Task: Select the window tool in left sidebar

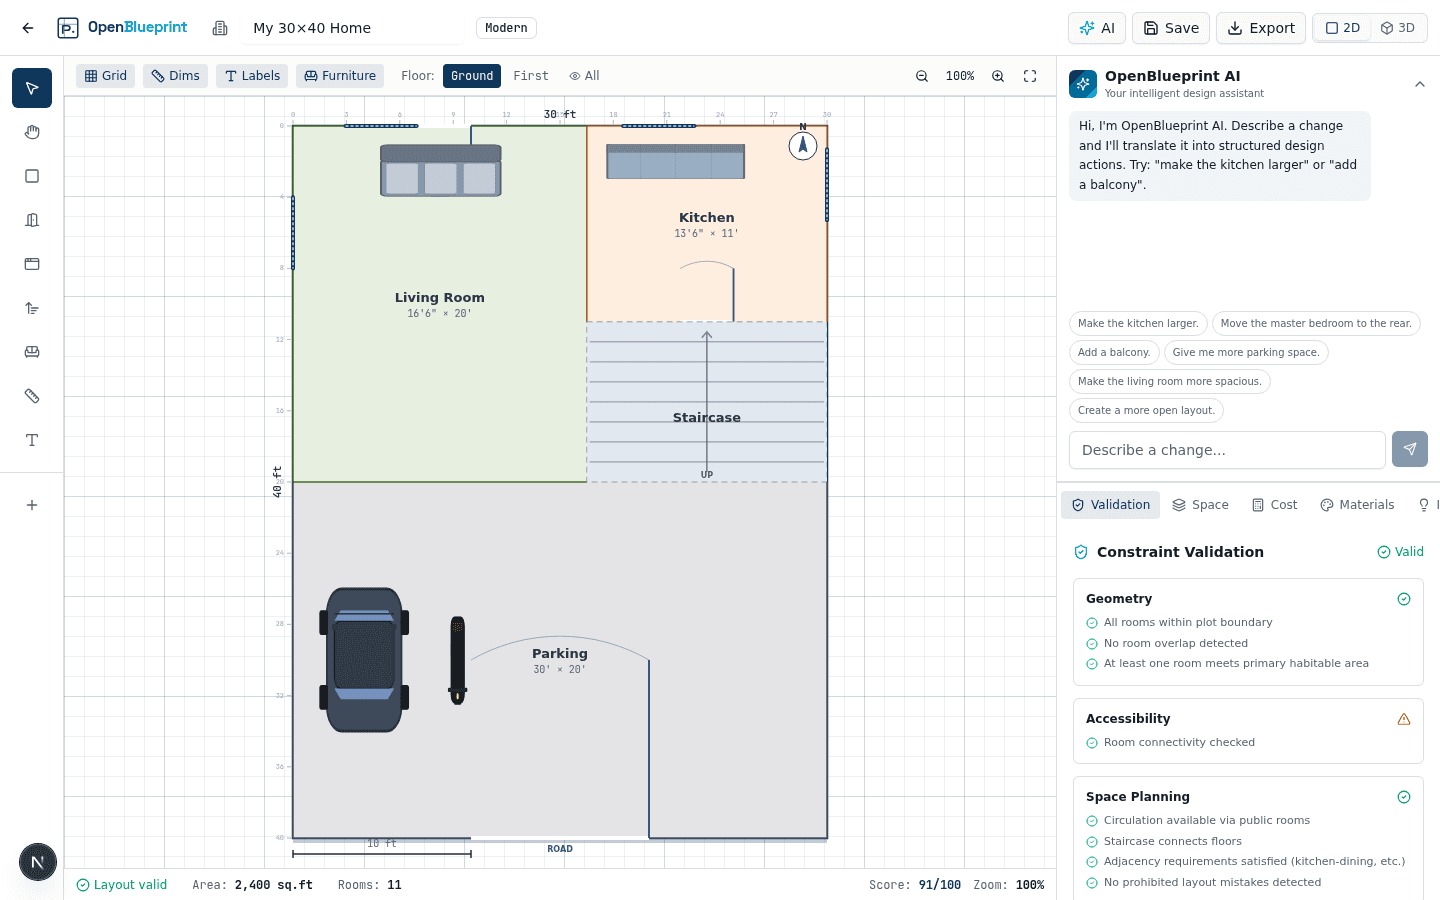Action: tap(32, 264)
